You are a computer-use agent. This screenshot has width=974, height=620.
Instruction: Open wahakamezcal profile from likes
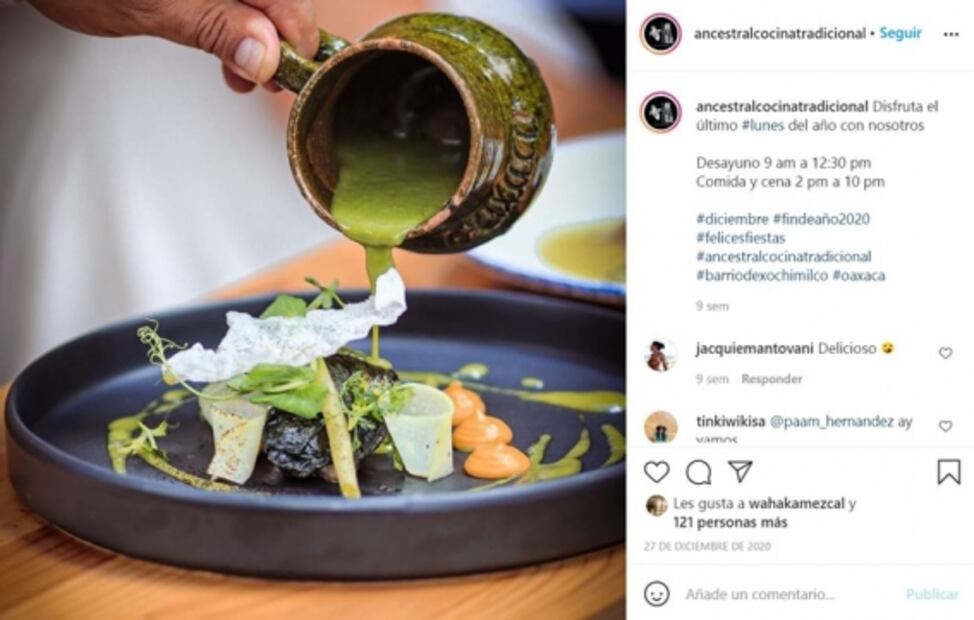(796, 503)
